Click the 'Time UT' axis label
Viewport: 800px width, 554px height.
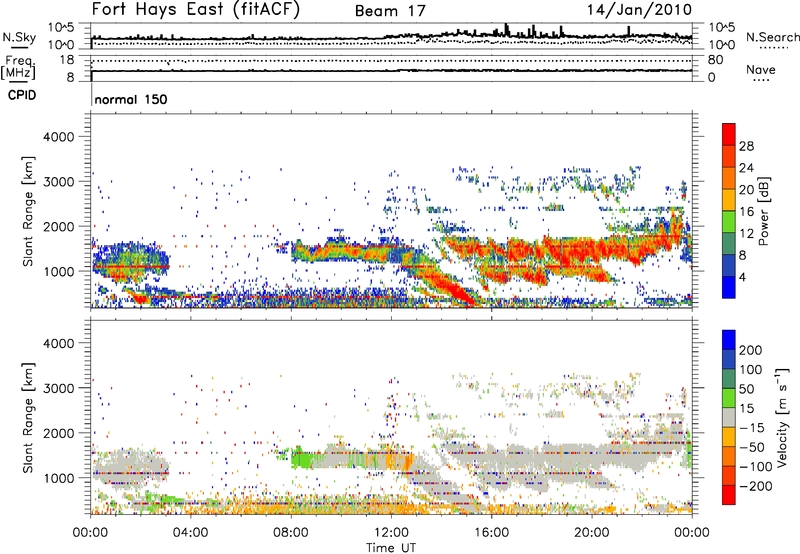[x=391, y=547]
